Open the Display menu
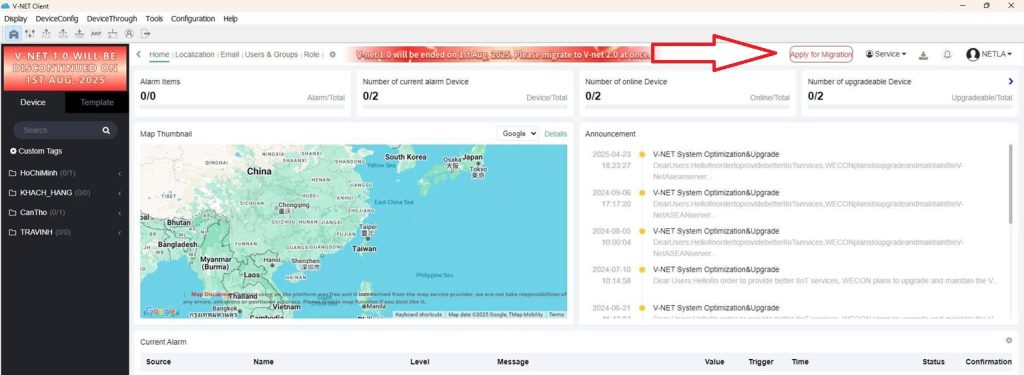Screen dimensions: 1024x375 click(16, 19)
